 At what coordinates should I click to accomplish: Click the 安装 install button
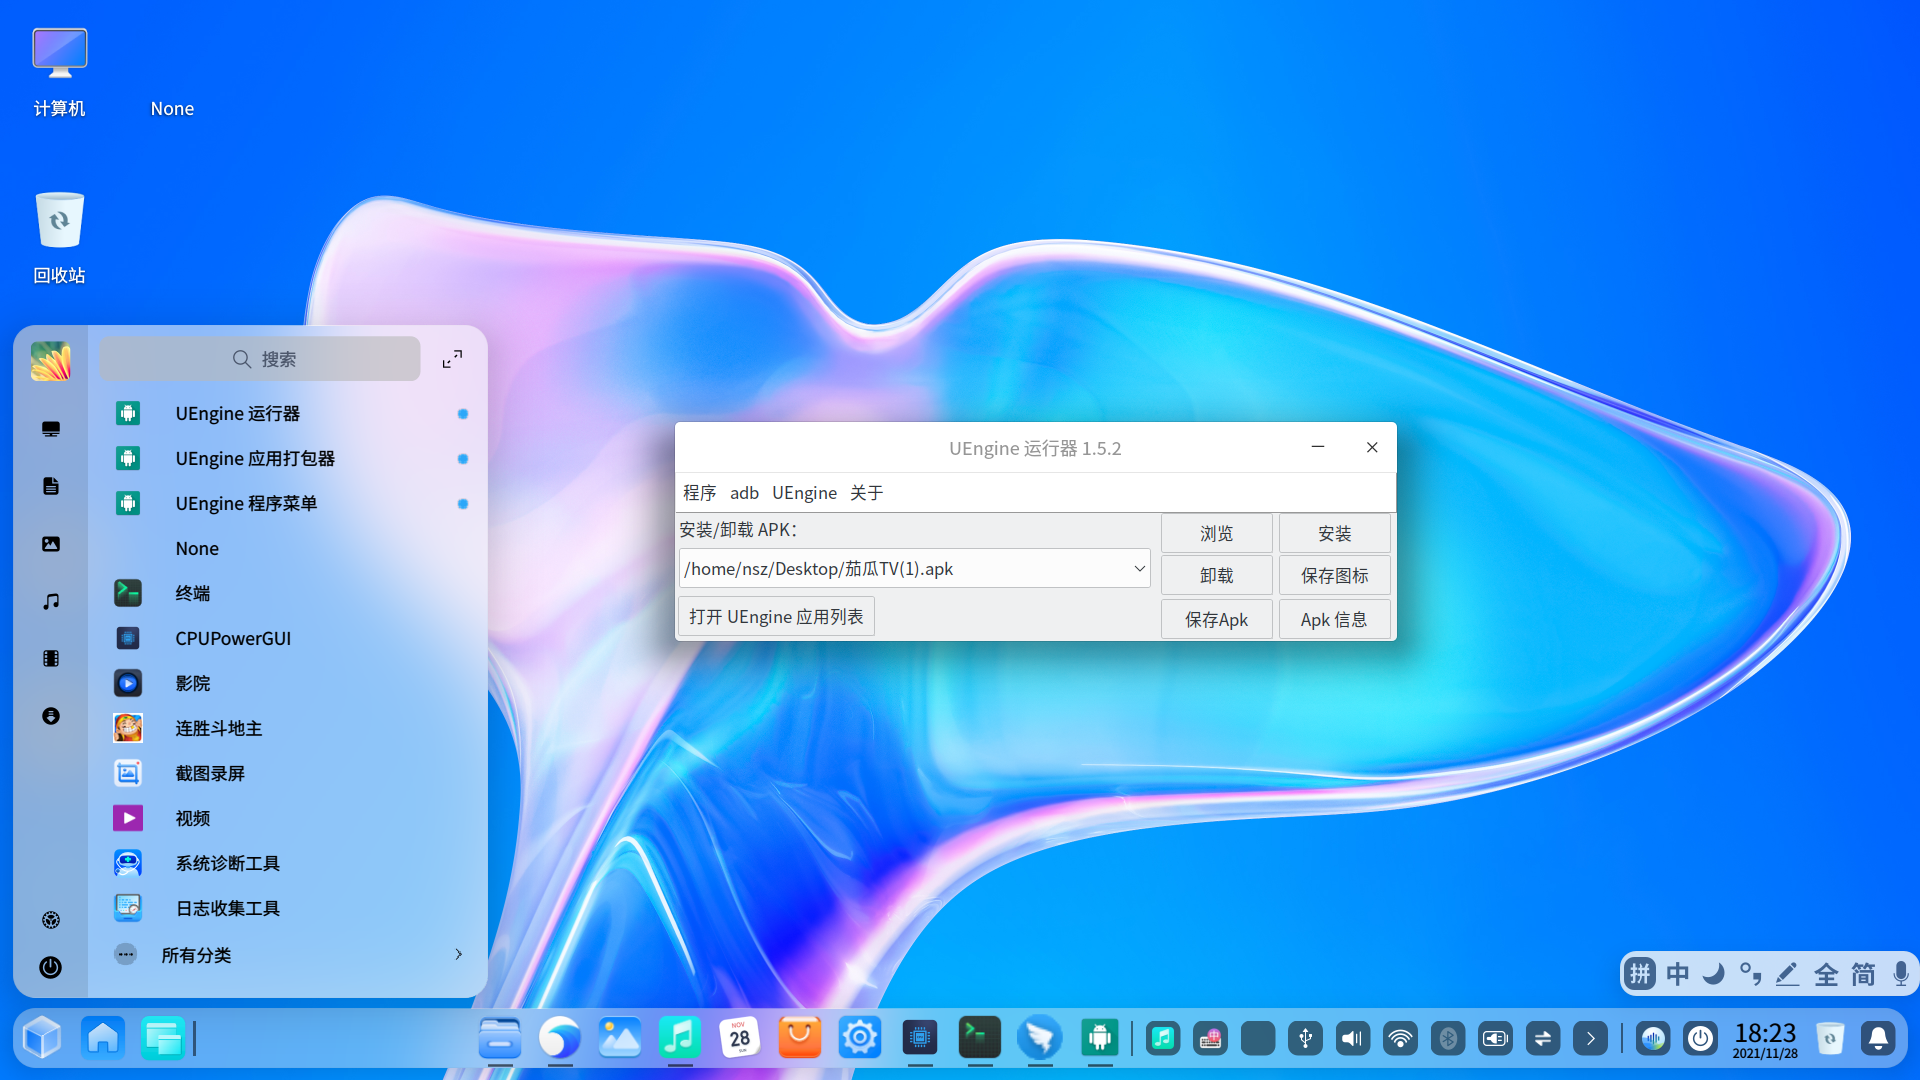[x=1334, y=534]
